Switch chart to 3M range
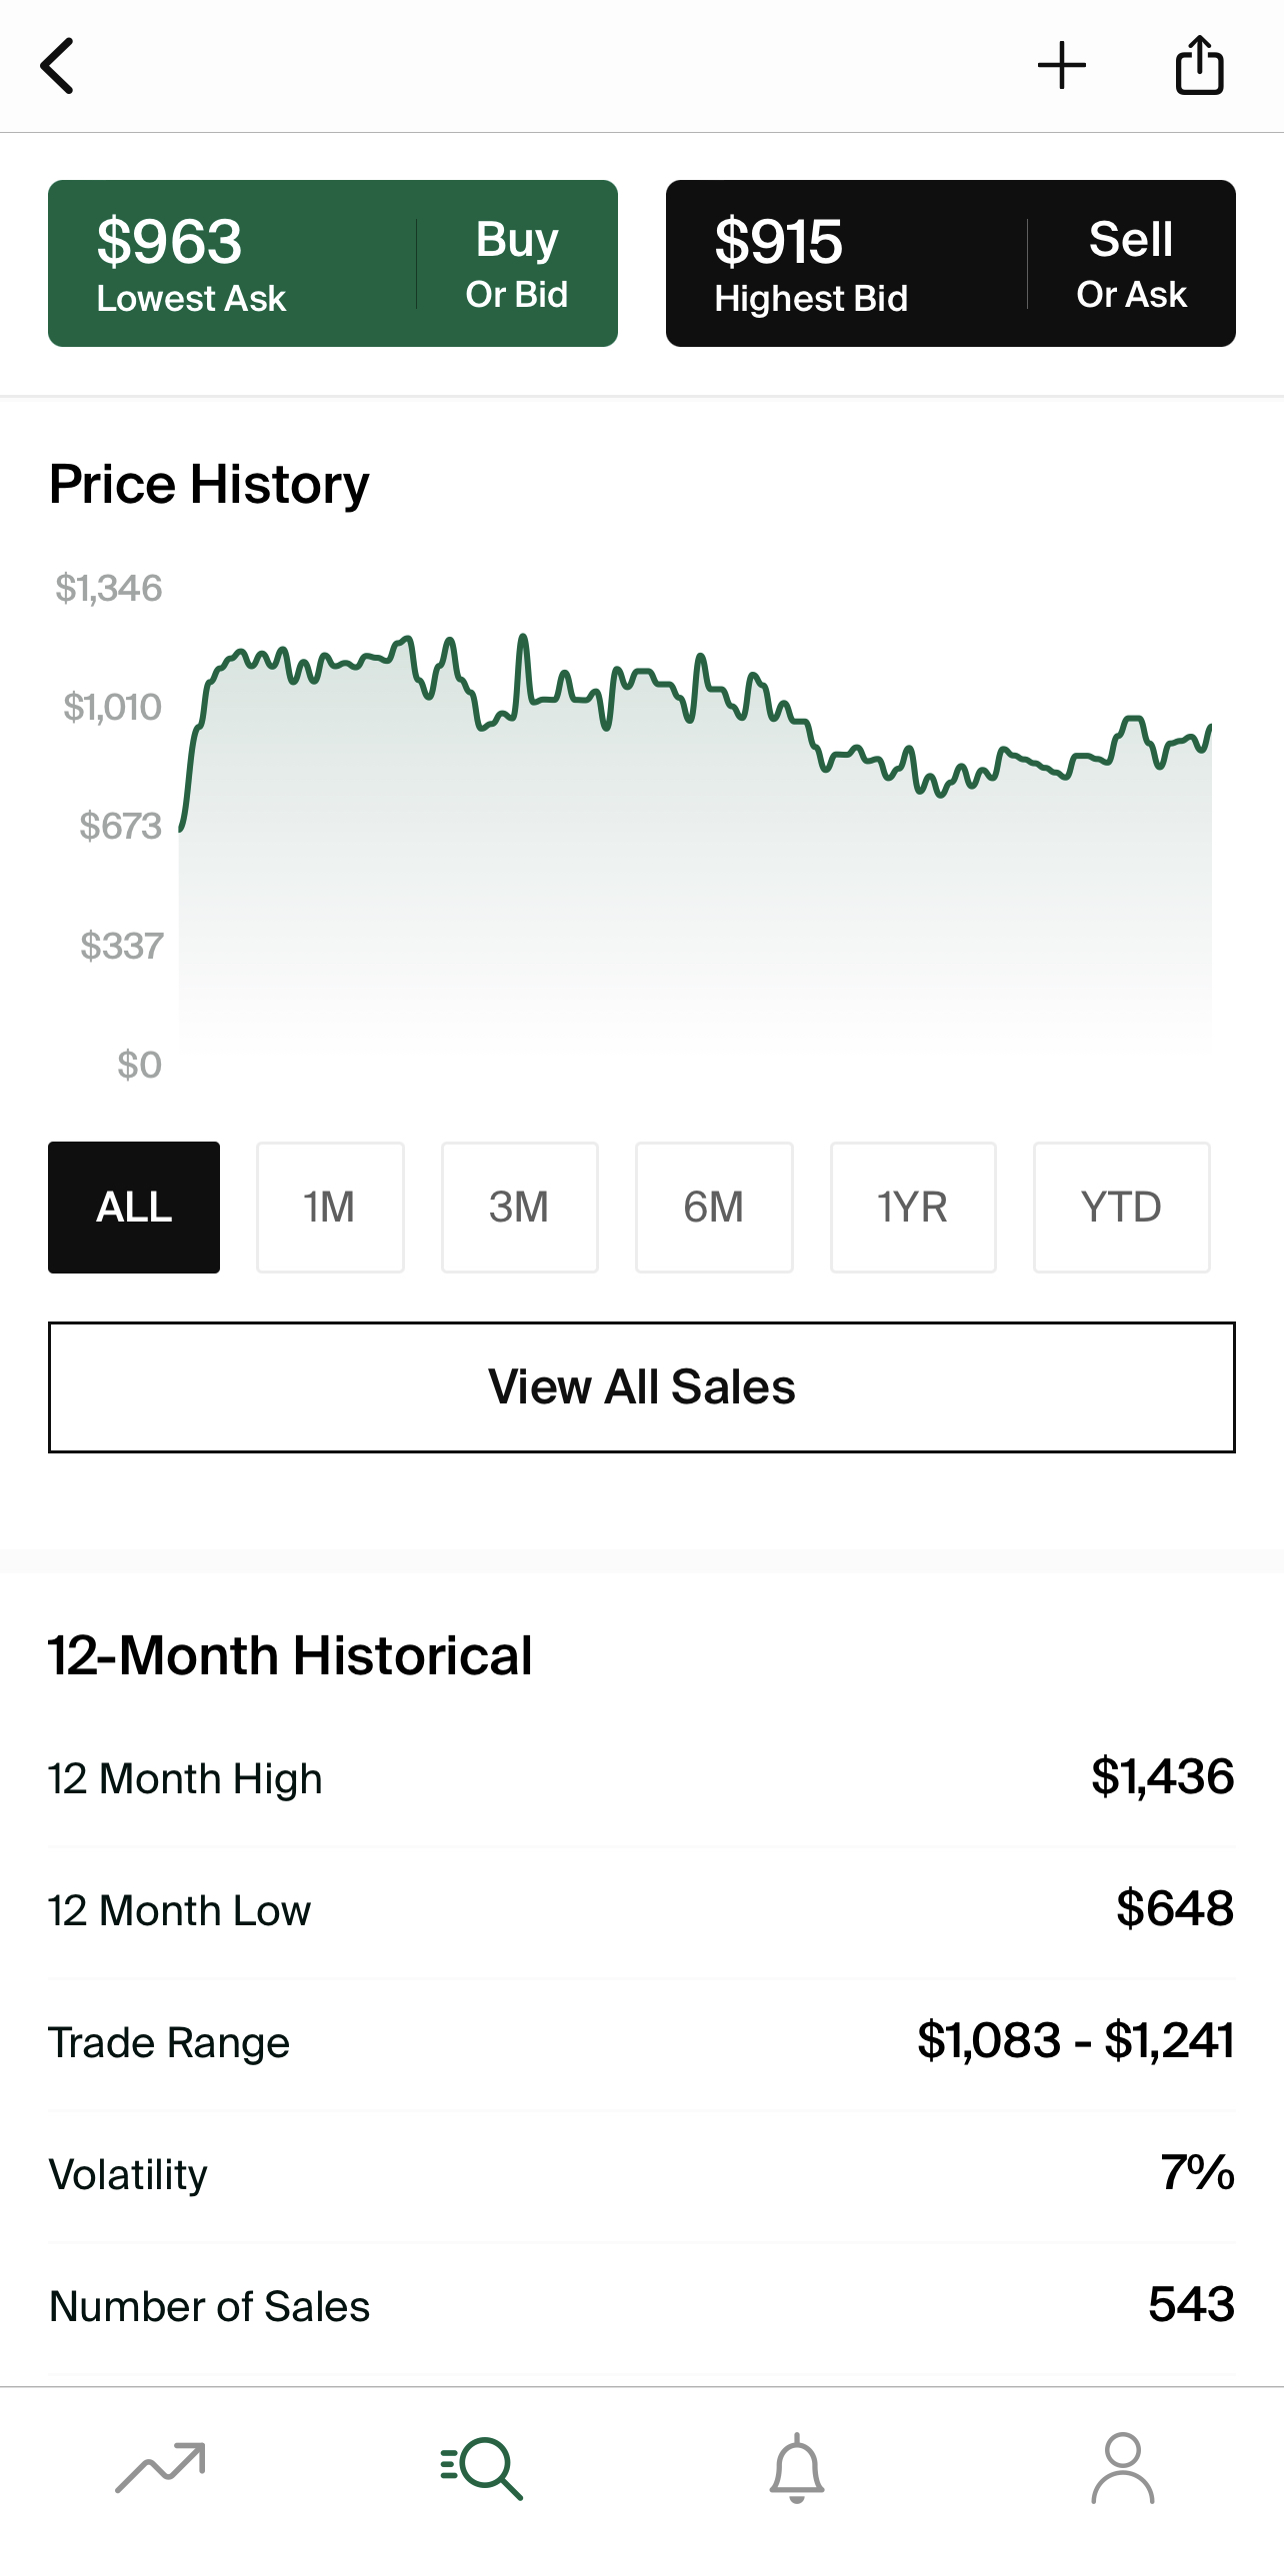This screenshot has width=1284, height=2576. pyautogui.click(x=519, y=1207)
